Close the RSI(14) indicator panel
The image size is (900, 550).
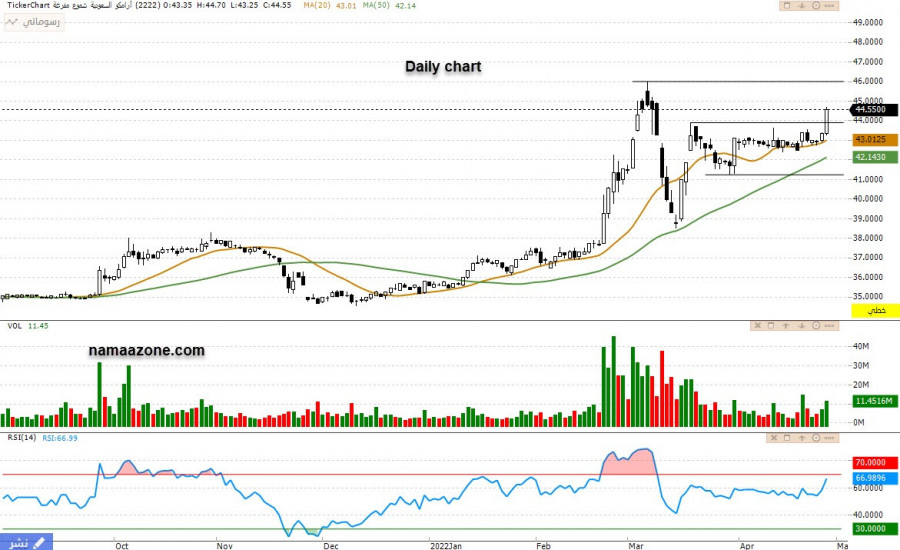click(773, 438)
